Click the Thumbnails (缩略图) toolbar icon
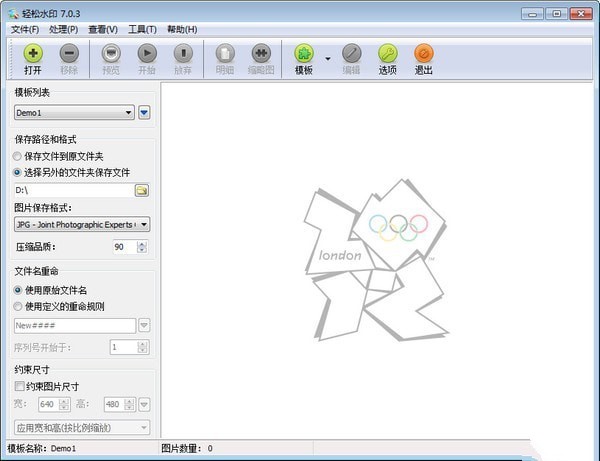Screen dimensions: 600x461 tap(261, 53)
